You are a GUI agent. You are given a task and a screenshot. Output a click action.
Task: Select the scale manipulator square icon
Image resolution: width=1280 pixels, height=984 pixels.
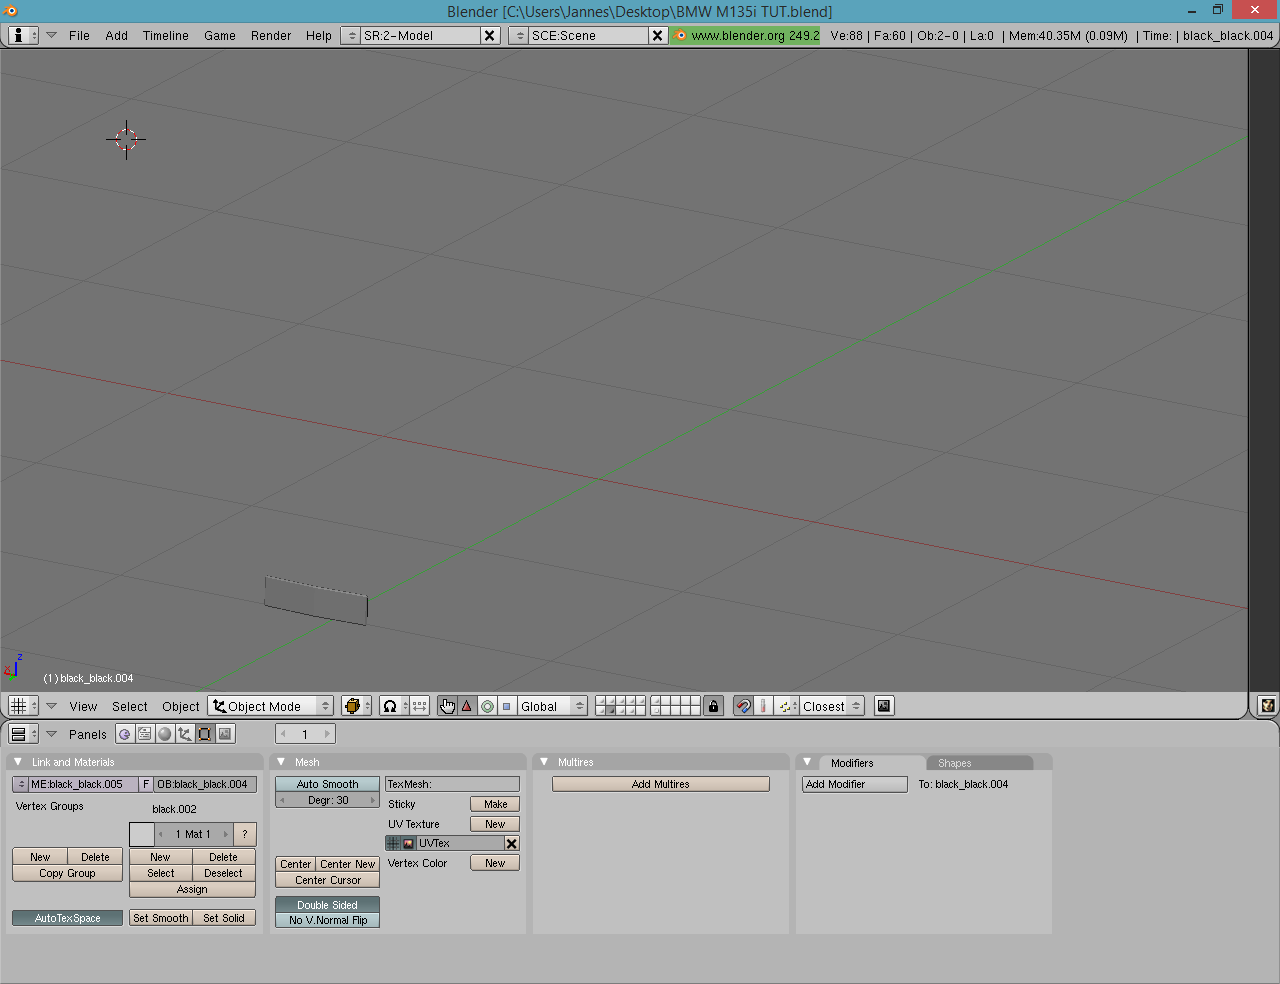(507, 706)
